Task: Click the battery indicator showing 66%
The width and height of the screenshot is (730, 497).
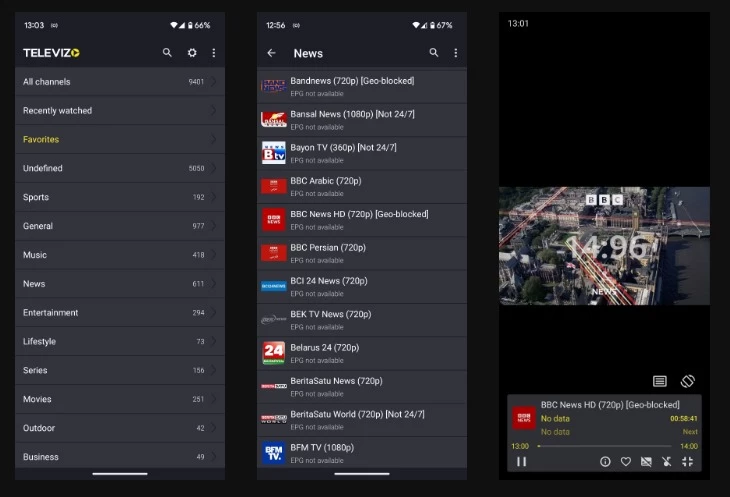Action: (x=199, y=25)
